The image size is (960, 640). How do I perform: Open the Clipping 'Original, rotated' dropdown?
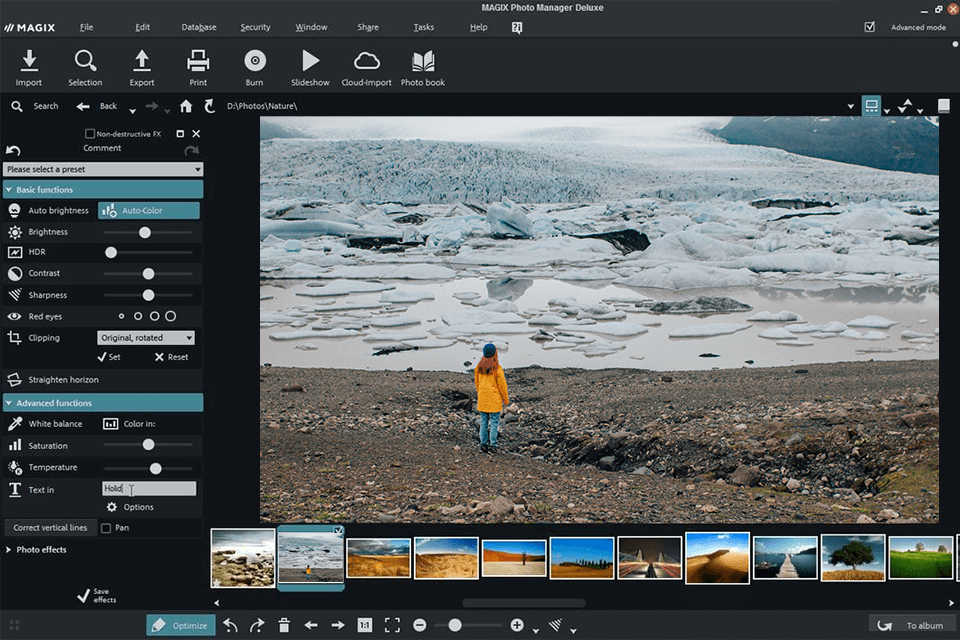(x=146, y=338)
